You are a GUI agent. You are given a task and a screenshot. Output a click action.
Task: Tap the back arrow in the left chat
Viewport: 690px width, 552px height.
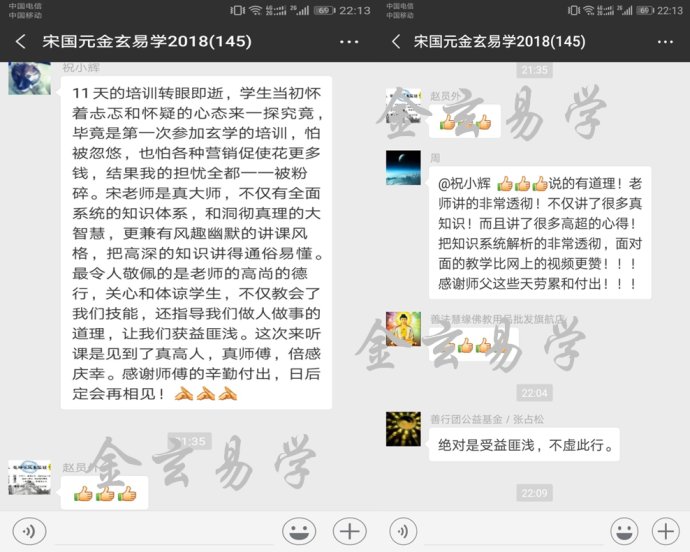tap(20, 42)
